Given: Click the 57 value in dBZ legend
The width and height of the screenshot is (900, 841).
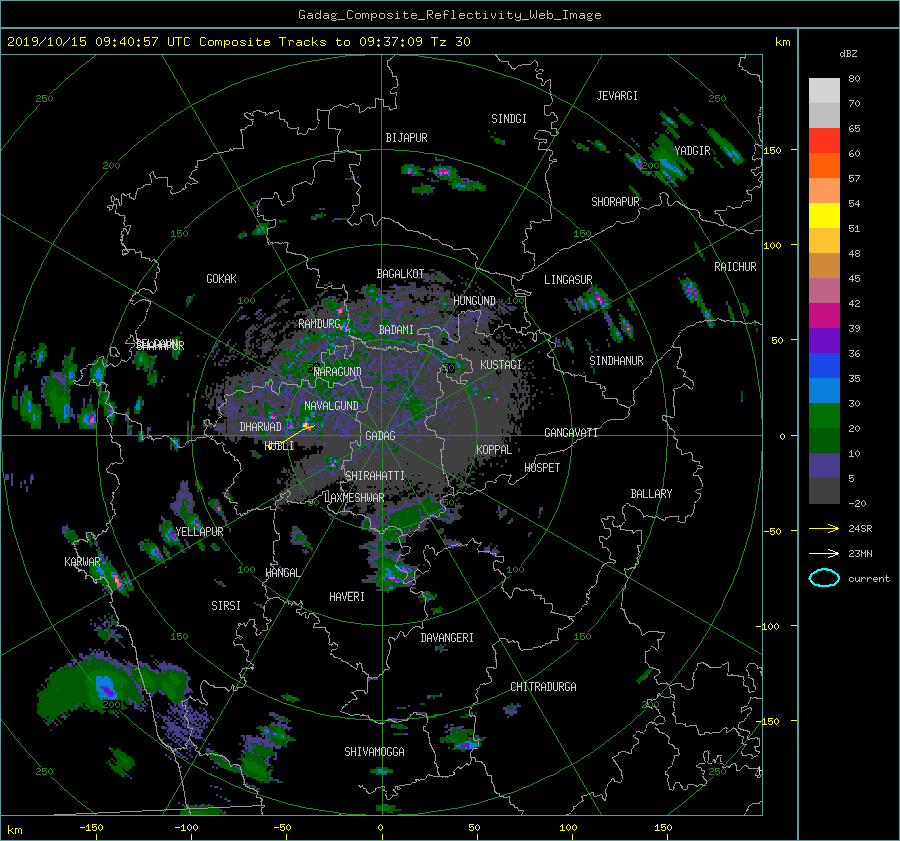Looking at the screenshot, I should coord(854,179).
